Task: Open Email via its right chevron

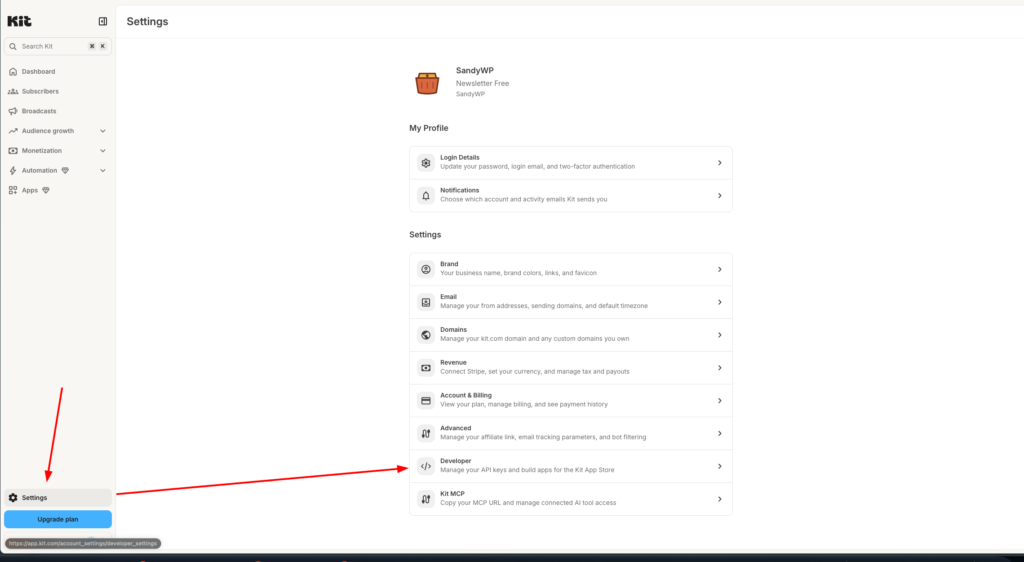Action: pyautogui.click(x=720, y=302)
